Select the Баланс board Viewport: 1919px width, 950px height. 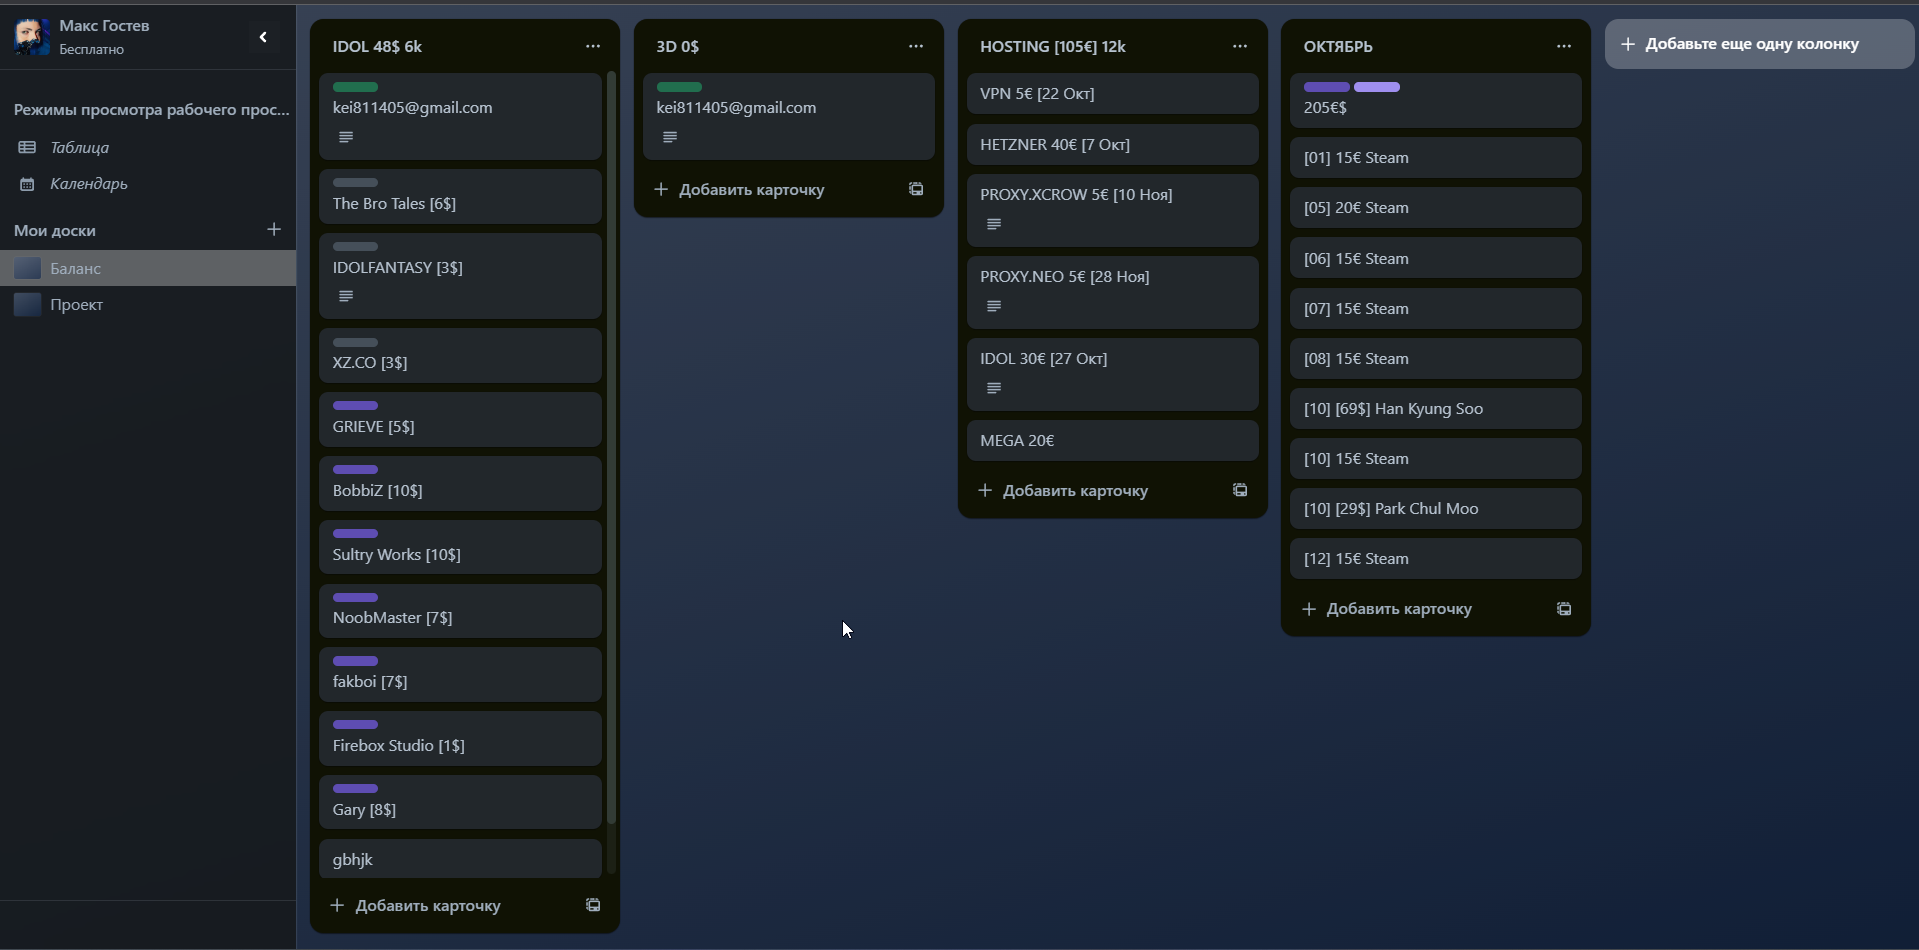[x=148, y=268]
